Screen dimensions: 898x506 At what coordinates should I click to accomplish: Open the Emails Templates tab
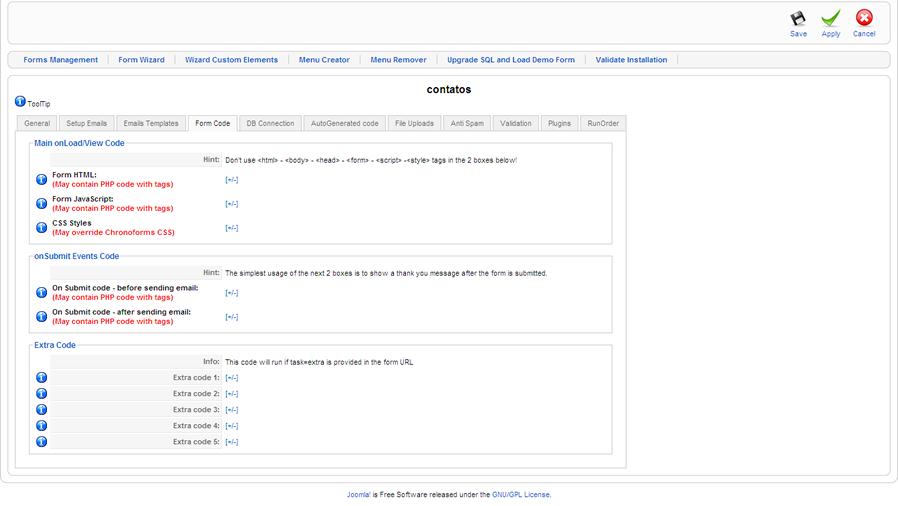(151, 123)
